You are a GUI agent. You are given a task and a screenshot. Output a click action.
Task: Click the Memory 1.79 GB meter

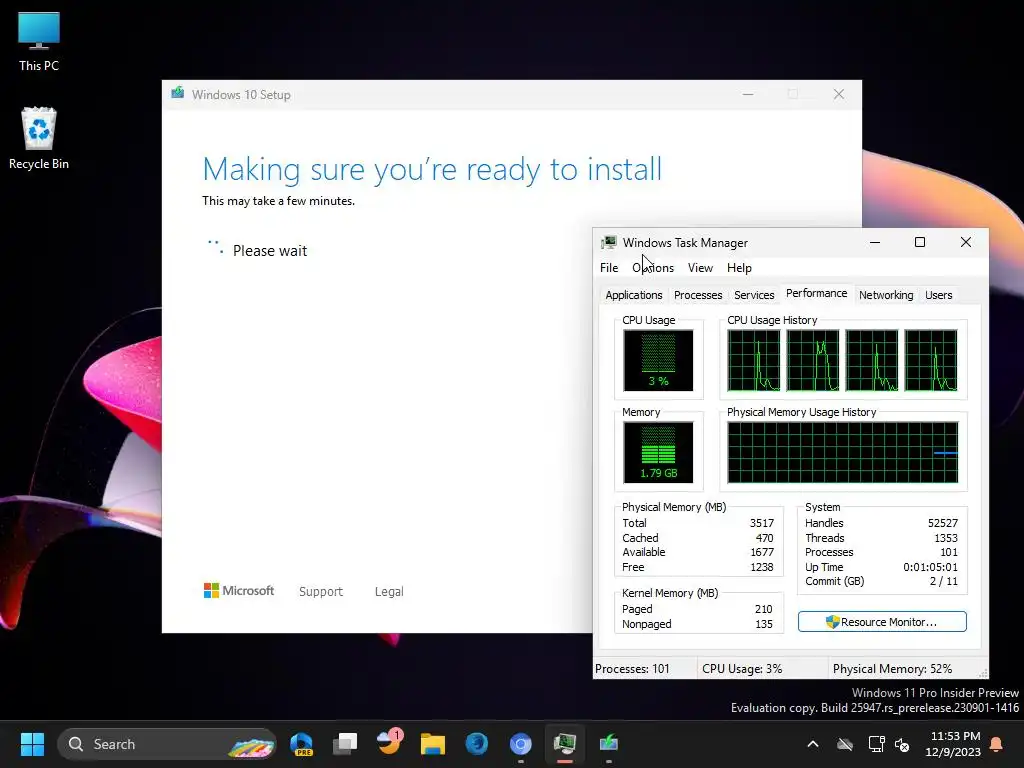click(658, 453)
